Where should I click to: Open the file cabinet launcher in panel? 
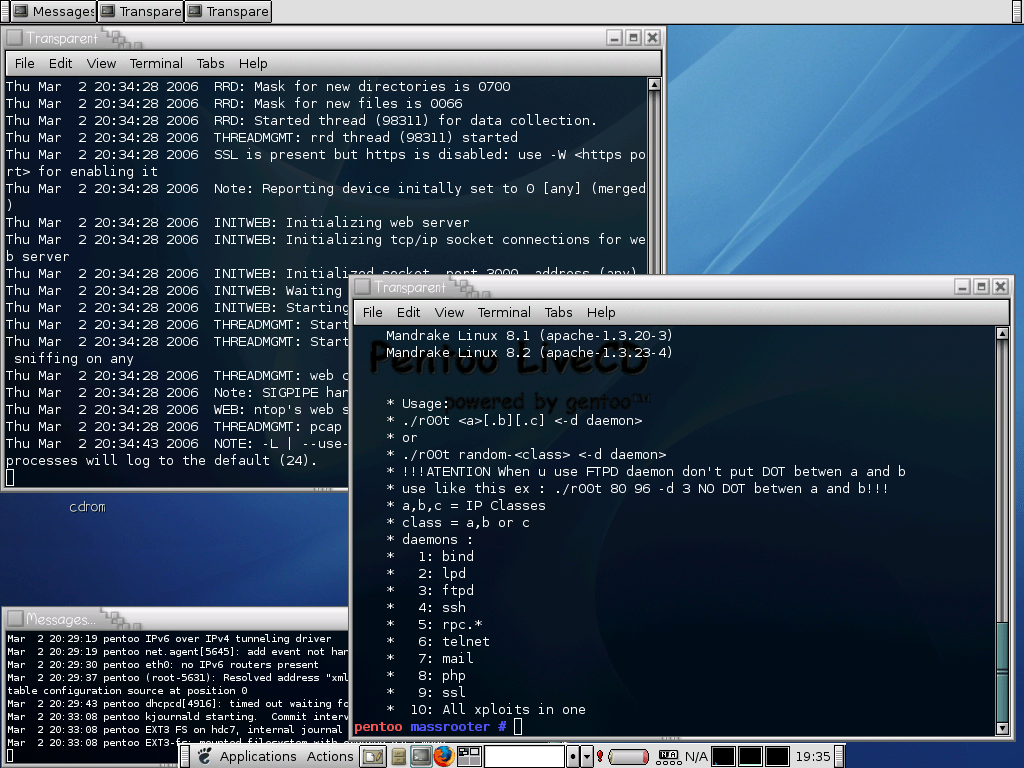point(398,756)
